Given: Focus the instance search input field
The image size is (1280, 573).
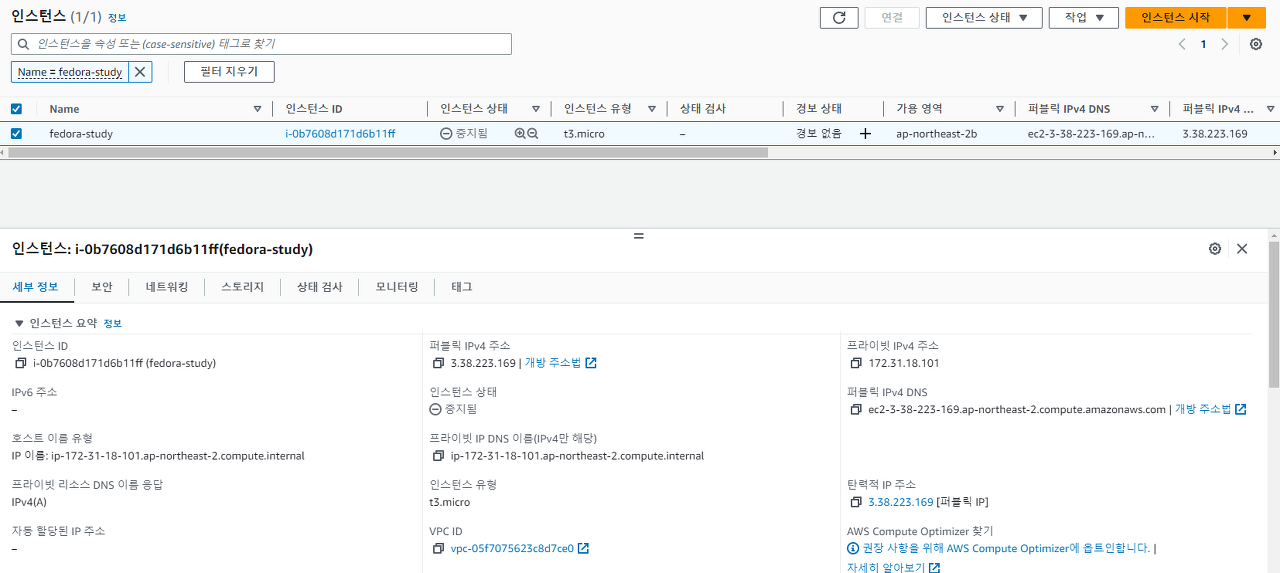Looking at the screenshot, I should pos(261,44).
